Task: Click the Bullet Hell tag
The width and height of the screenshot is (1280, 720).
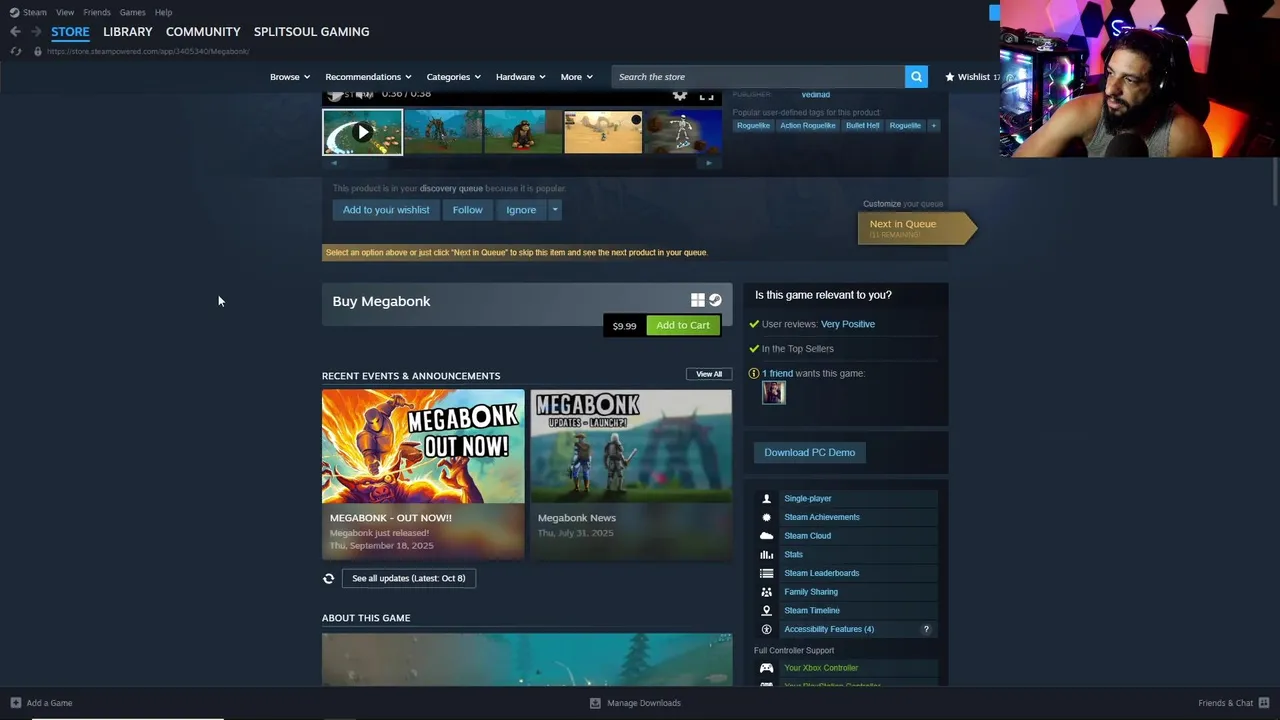Action: 862,126
